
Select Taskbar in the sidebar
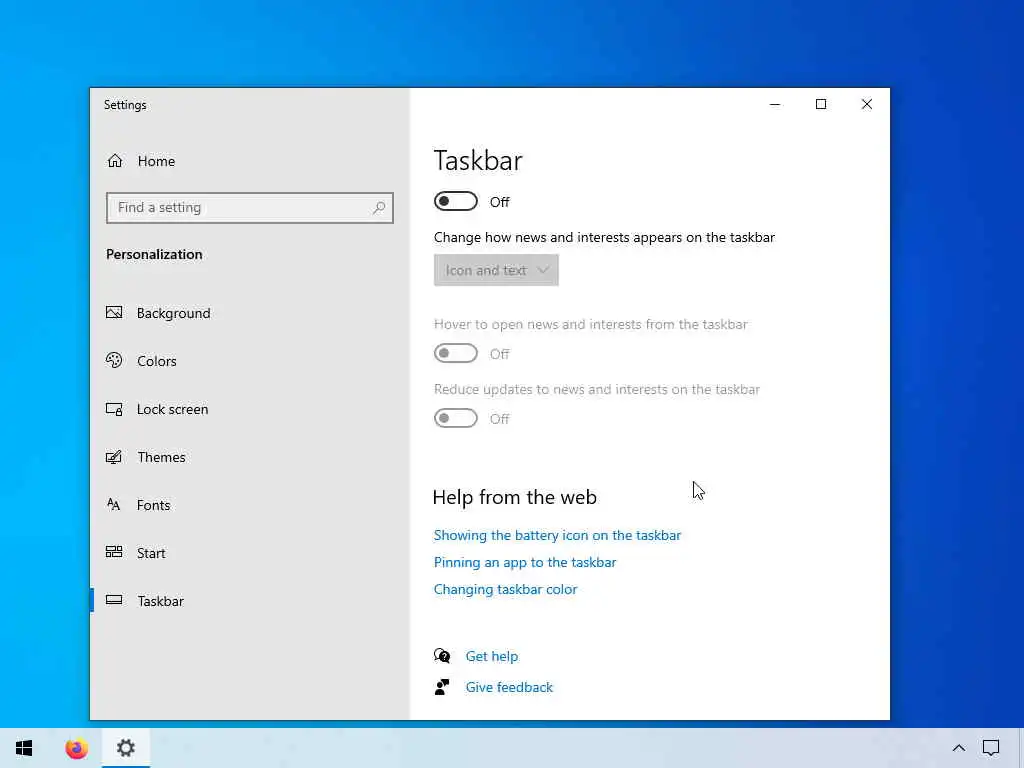[x=249, y=601]
